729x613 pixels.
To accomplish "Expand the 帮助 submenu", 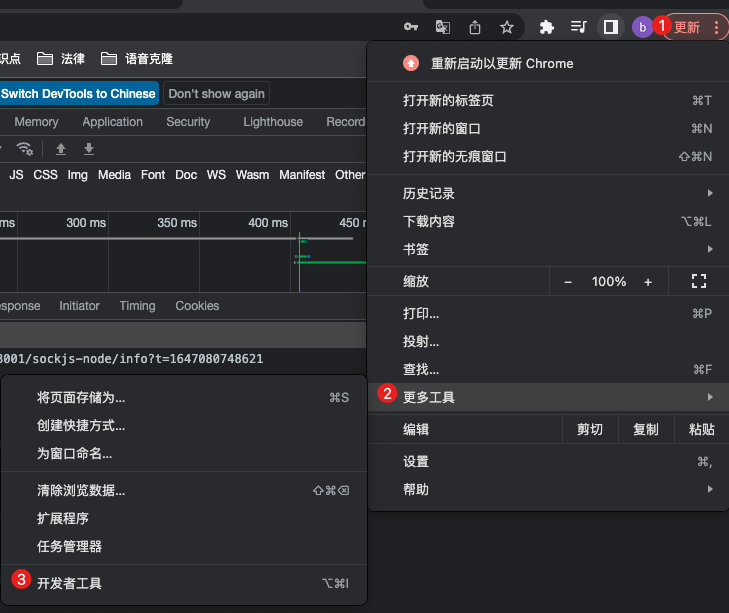I will [548, 489].
